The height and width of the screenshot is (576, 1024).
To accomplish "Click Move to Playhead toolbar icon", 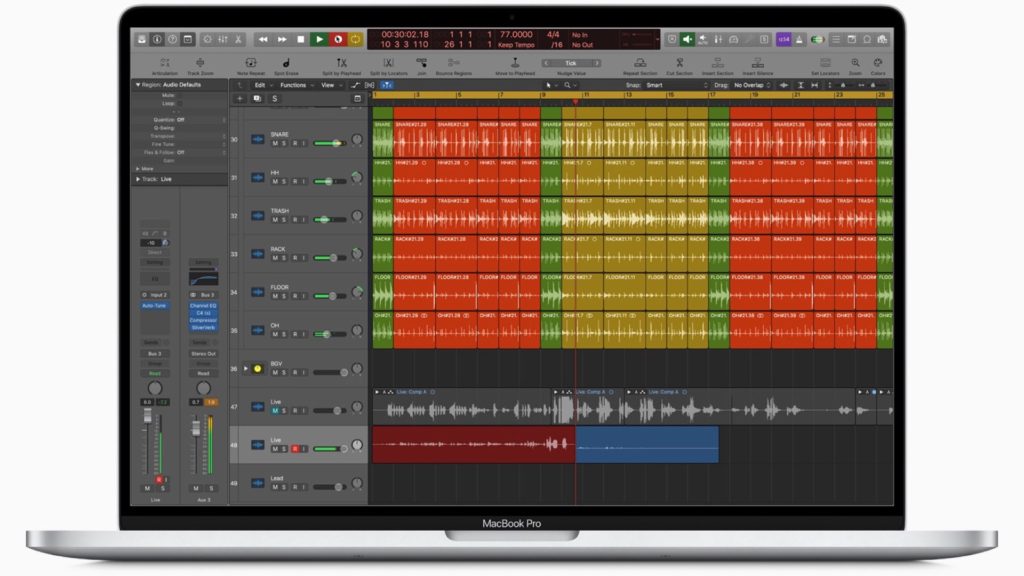I will click(x=515, y=63).
